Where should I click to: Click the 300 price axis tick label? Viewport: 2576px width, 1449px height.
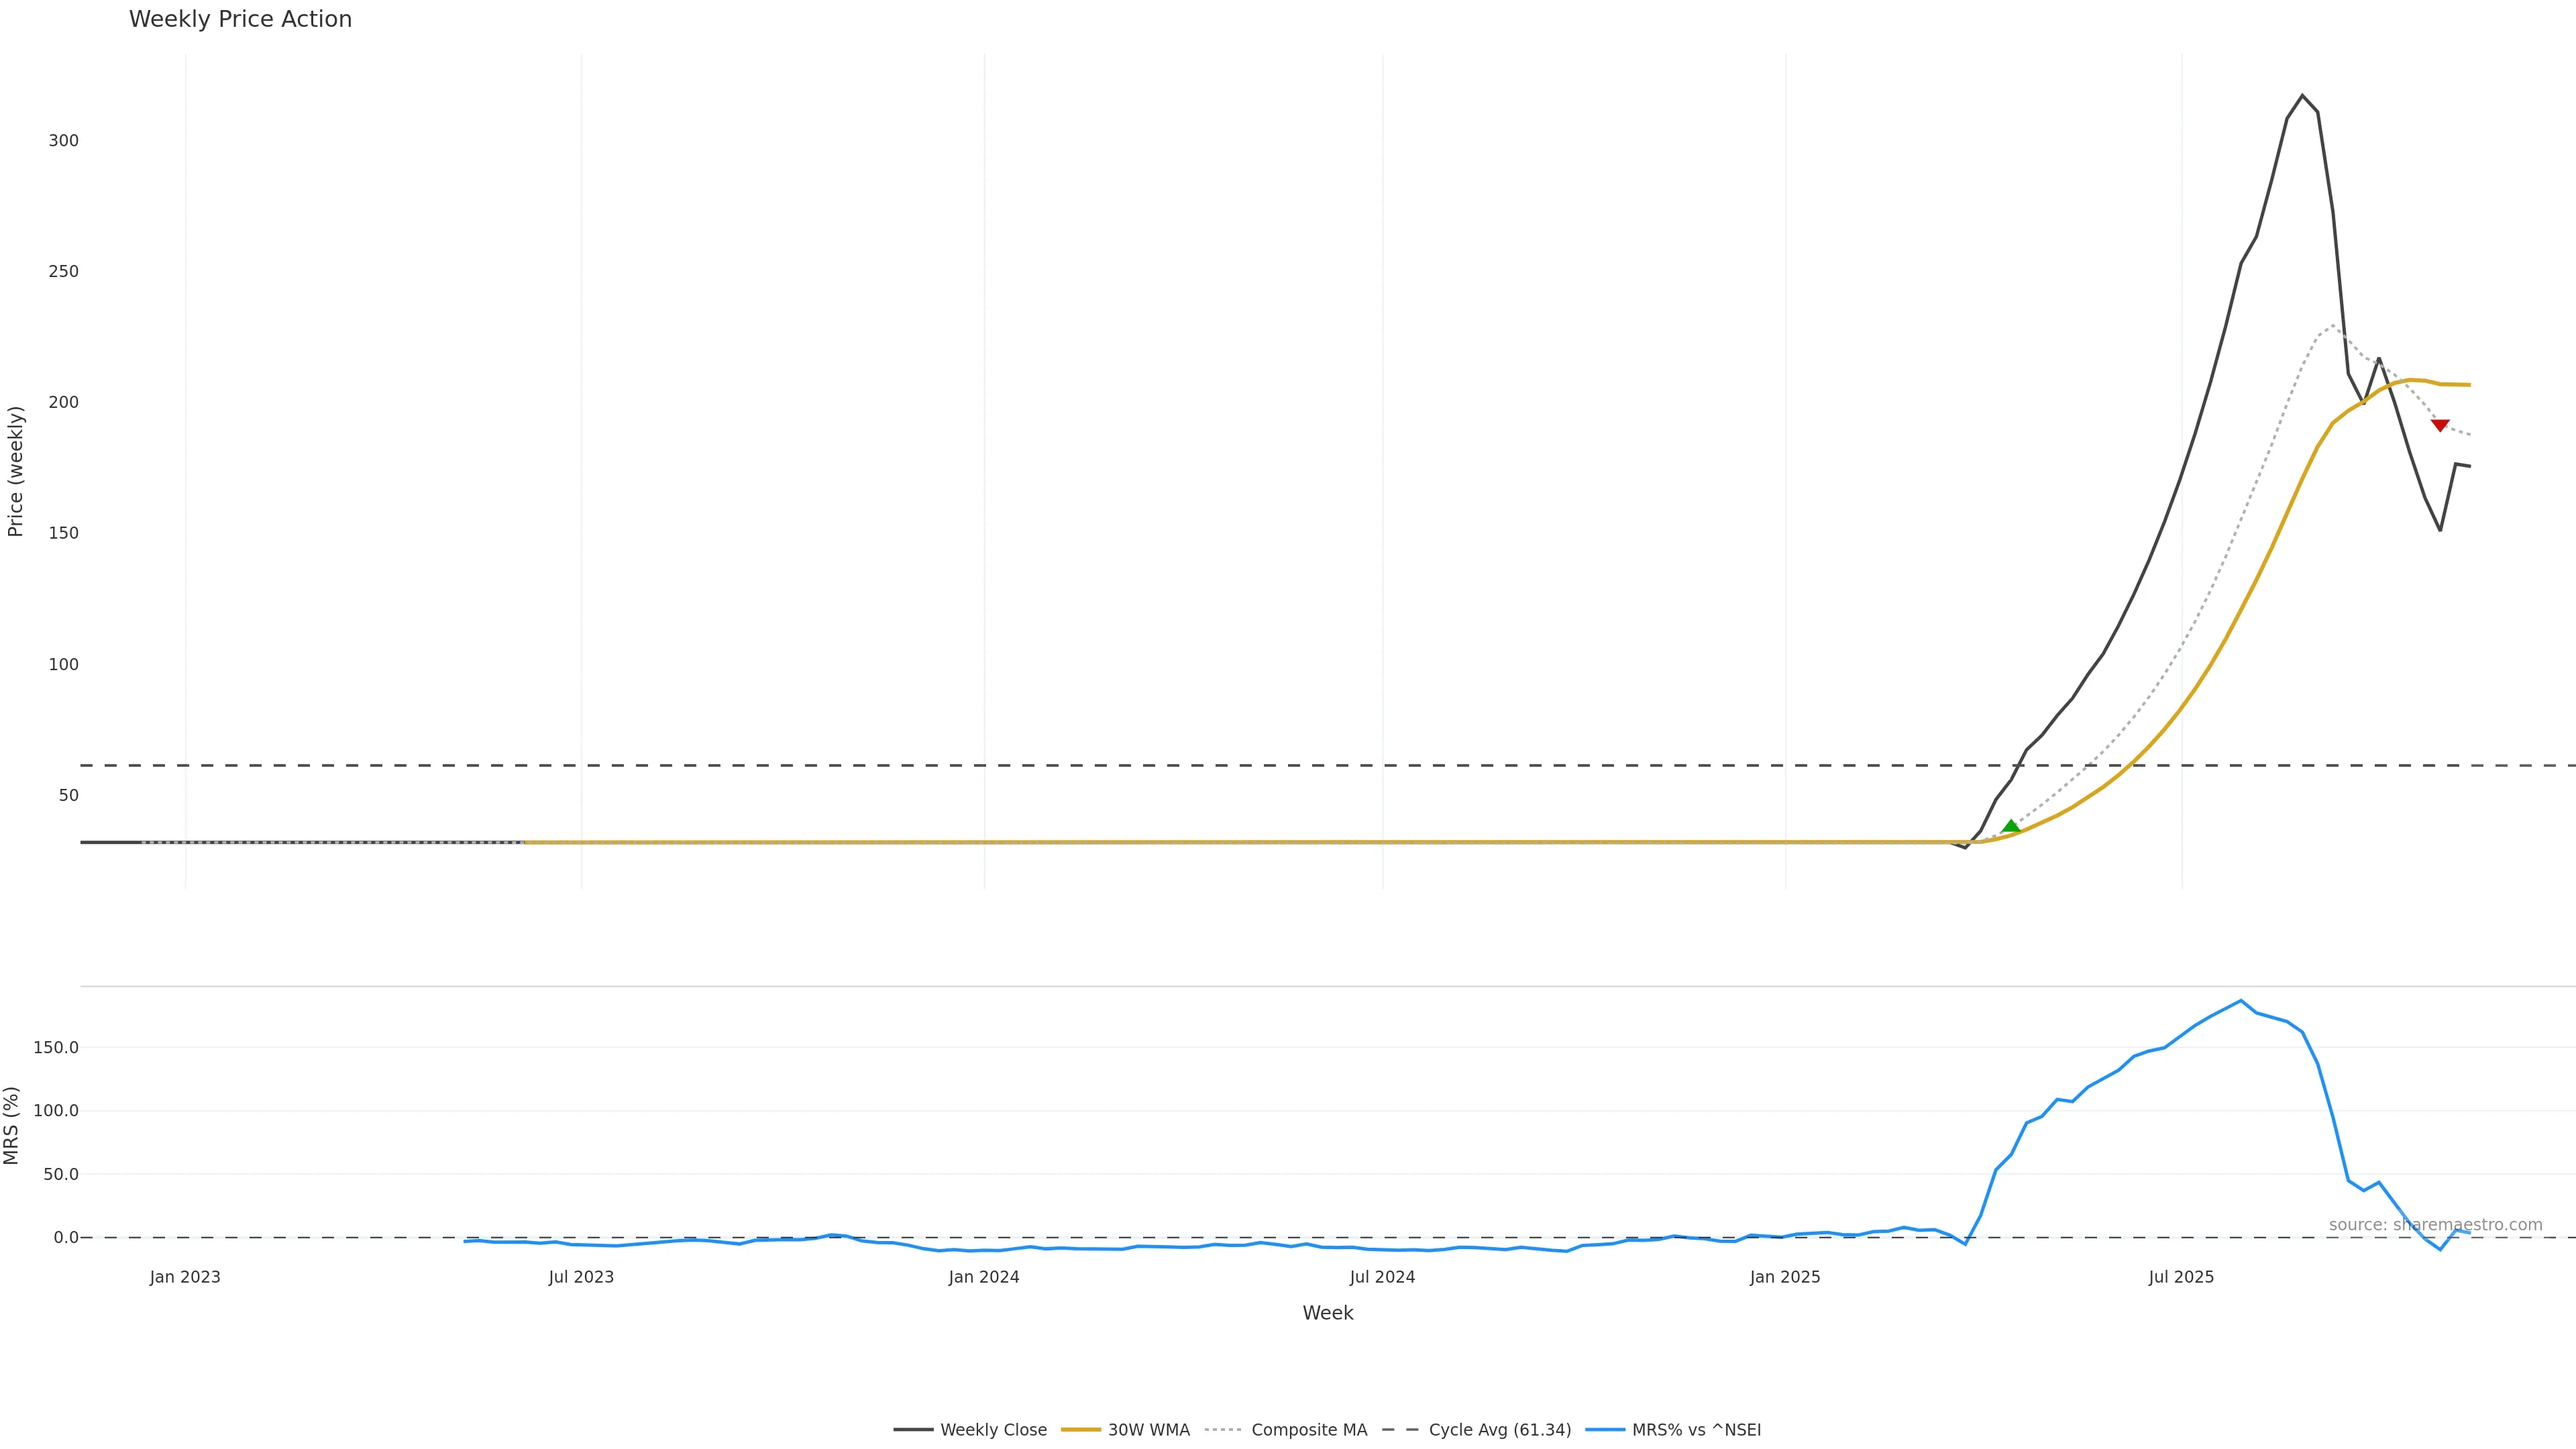[63, 141]
